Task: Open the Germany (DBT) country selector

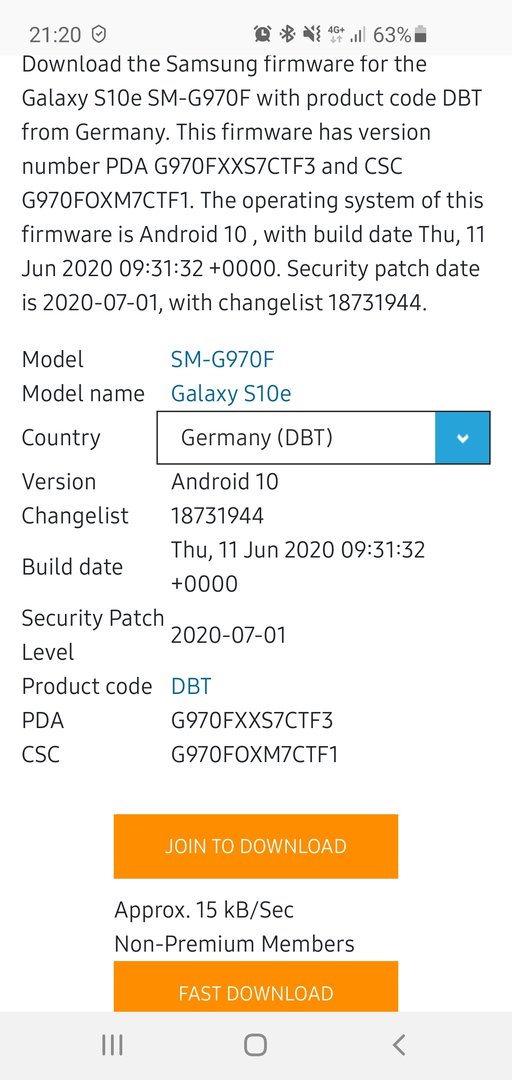Action: click(323, 437)
